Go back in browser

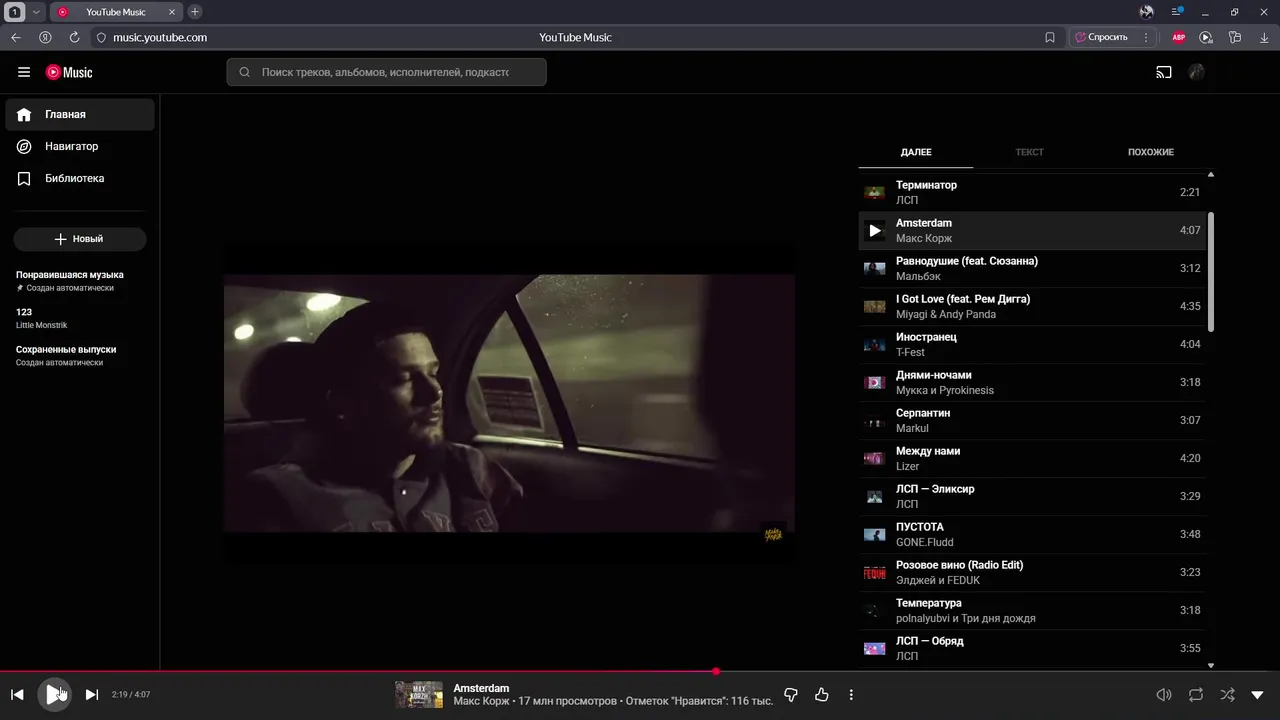point(15,37)
